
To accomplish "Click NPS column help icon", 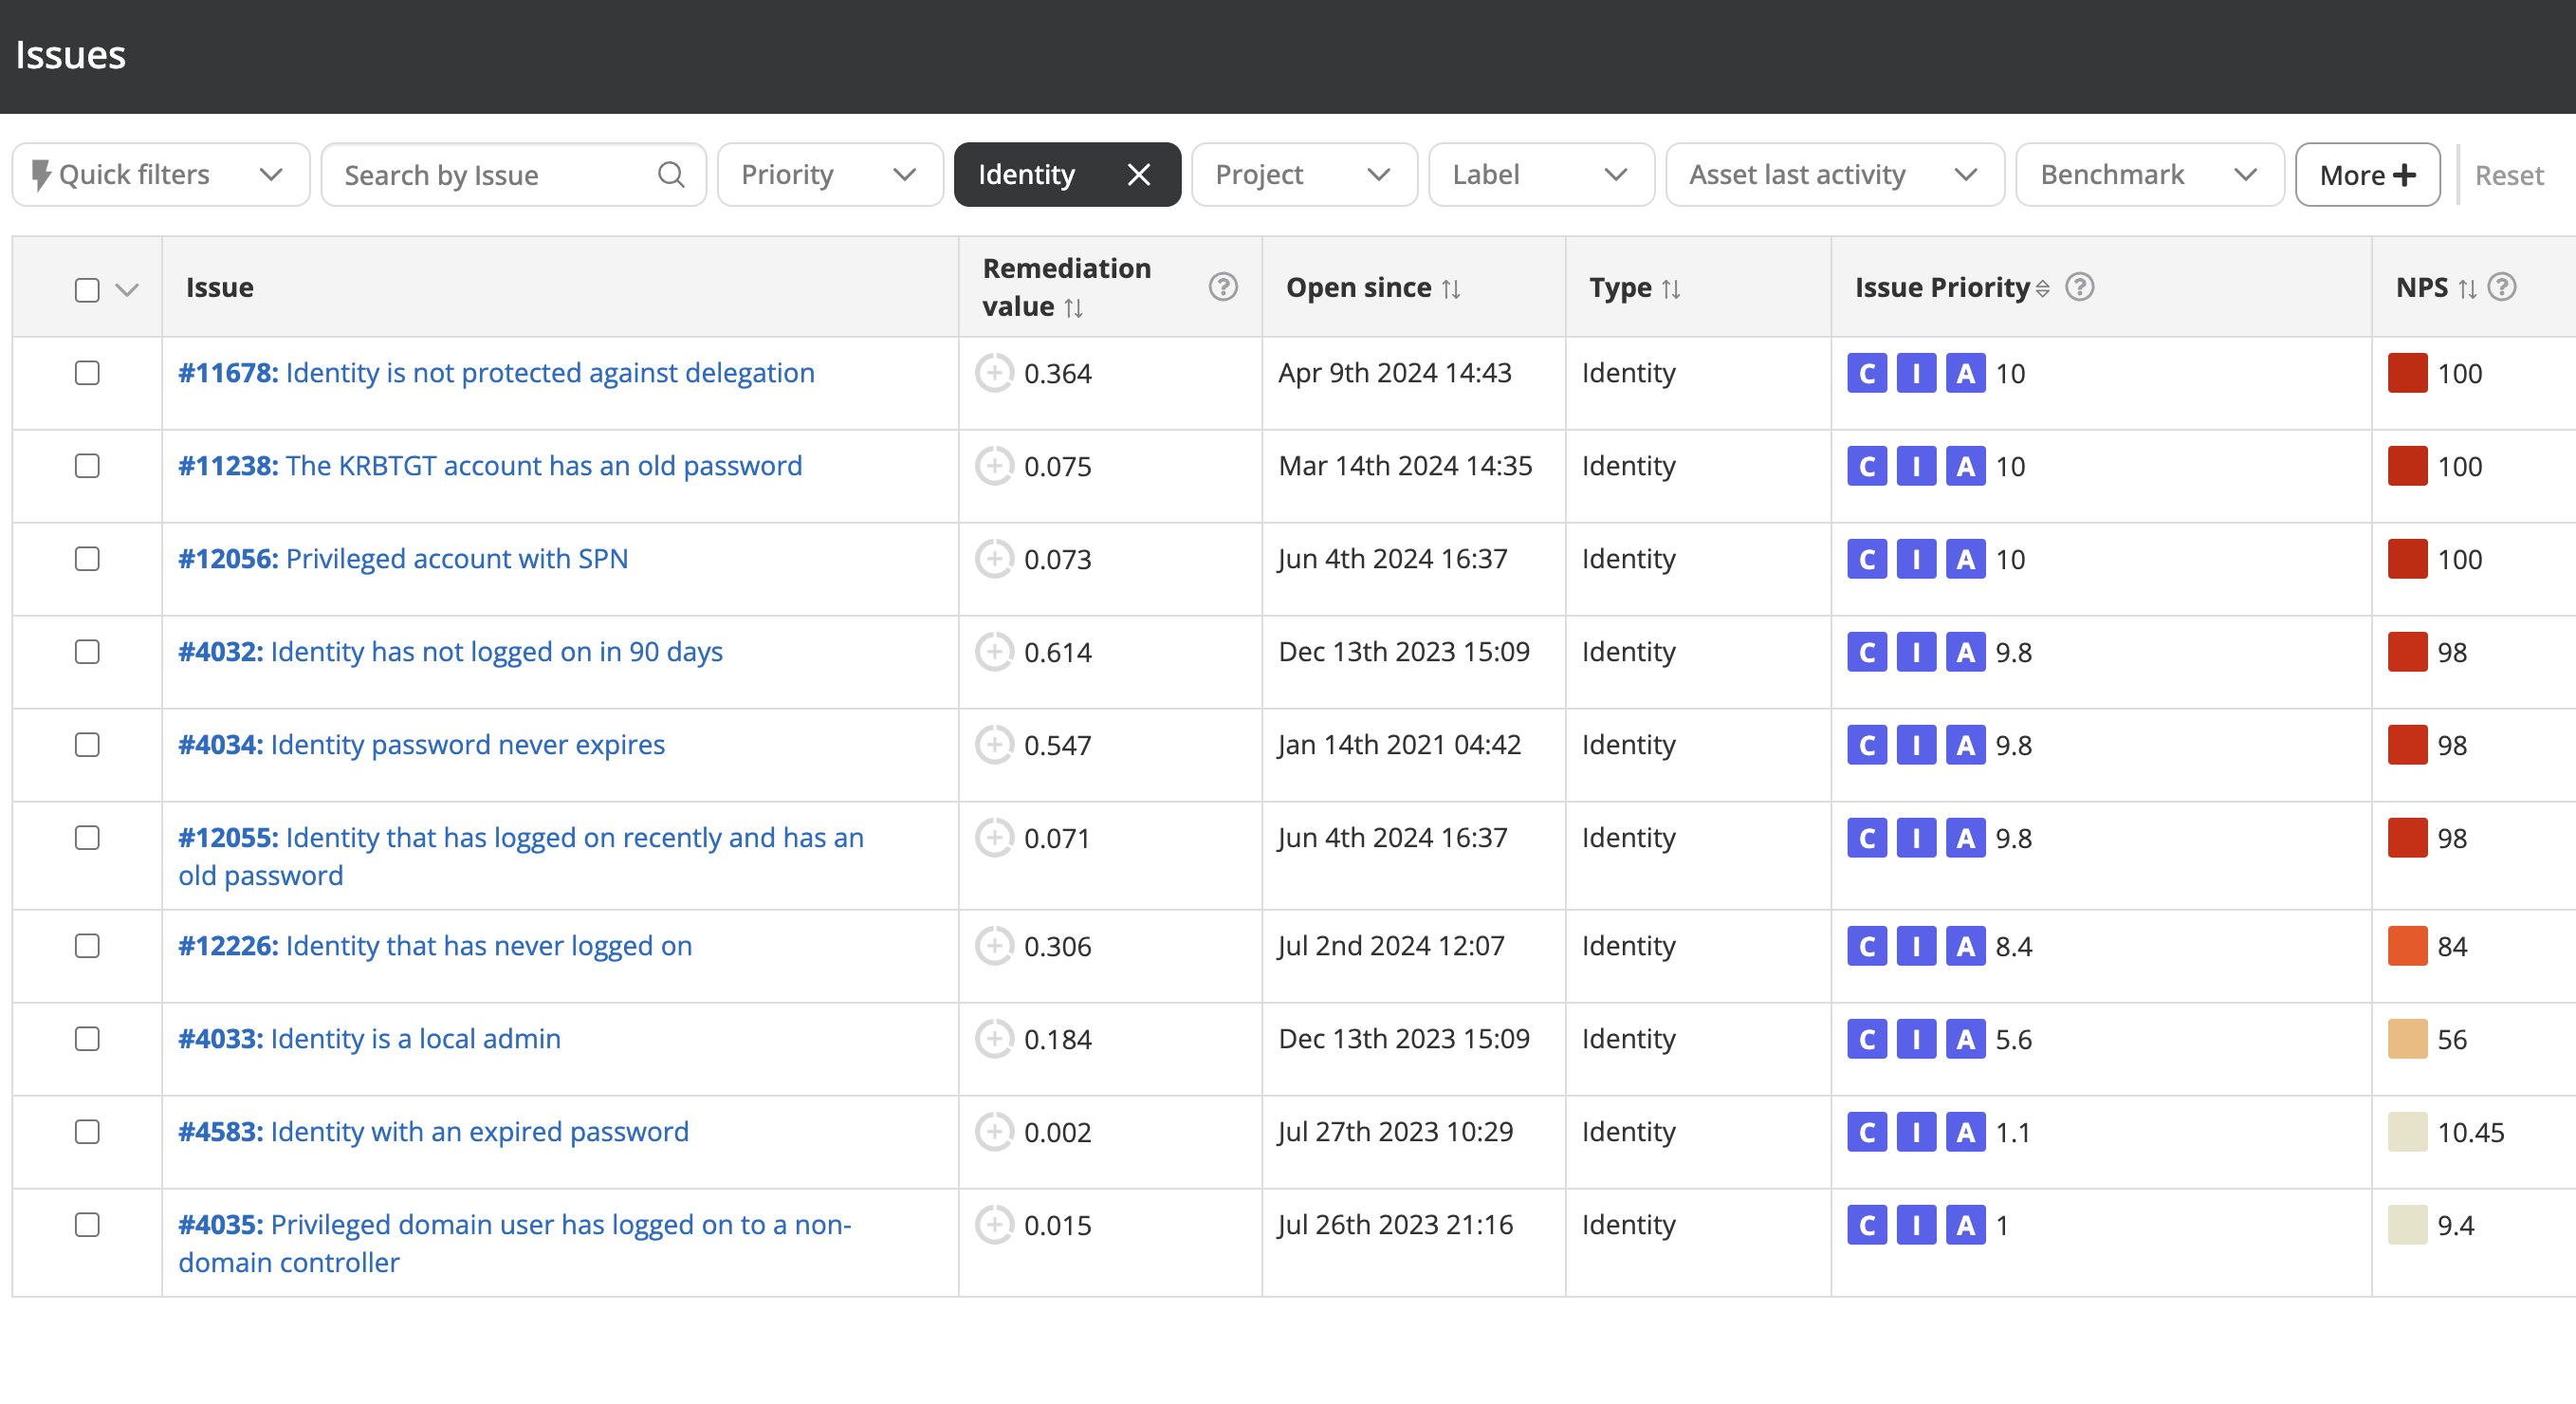I will point(2501,287).
